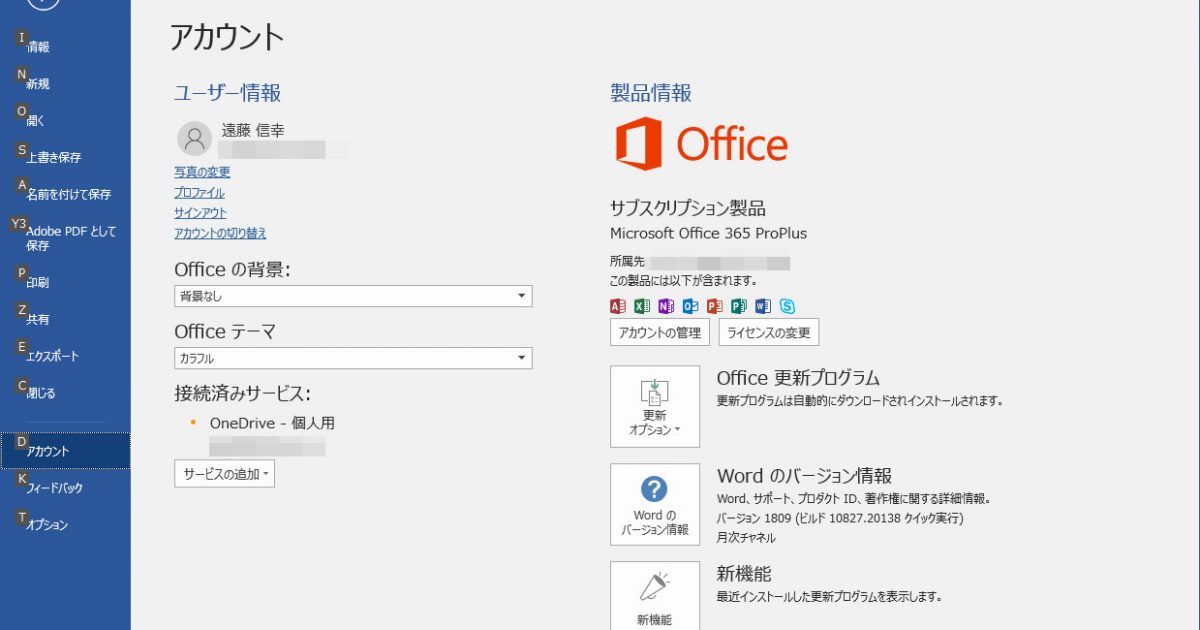Screen dimensions: 1200x630
Task: Click the Microsoft Office 365 ProPlus text
Action: [708, 233]
